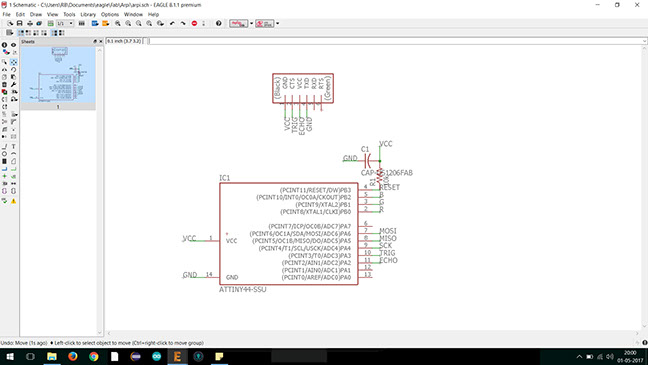Select the Rotate tool

14,69
